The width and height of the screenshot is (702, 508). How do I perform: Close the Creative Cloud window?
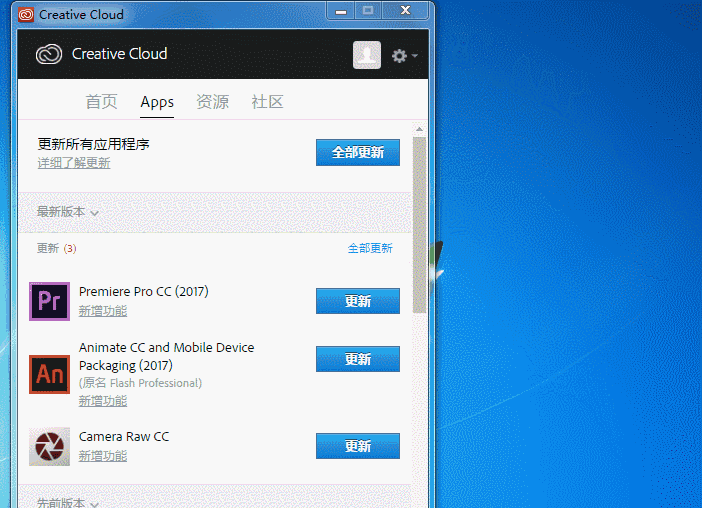(406, 11)
